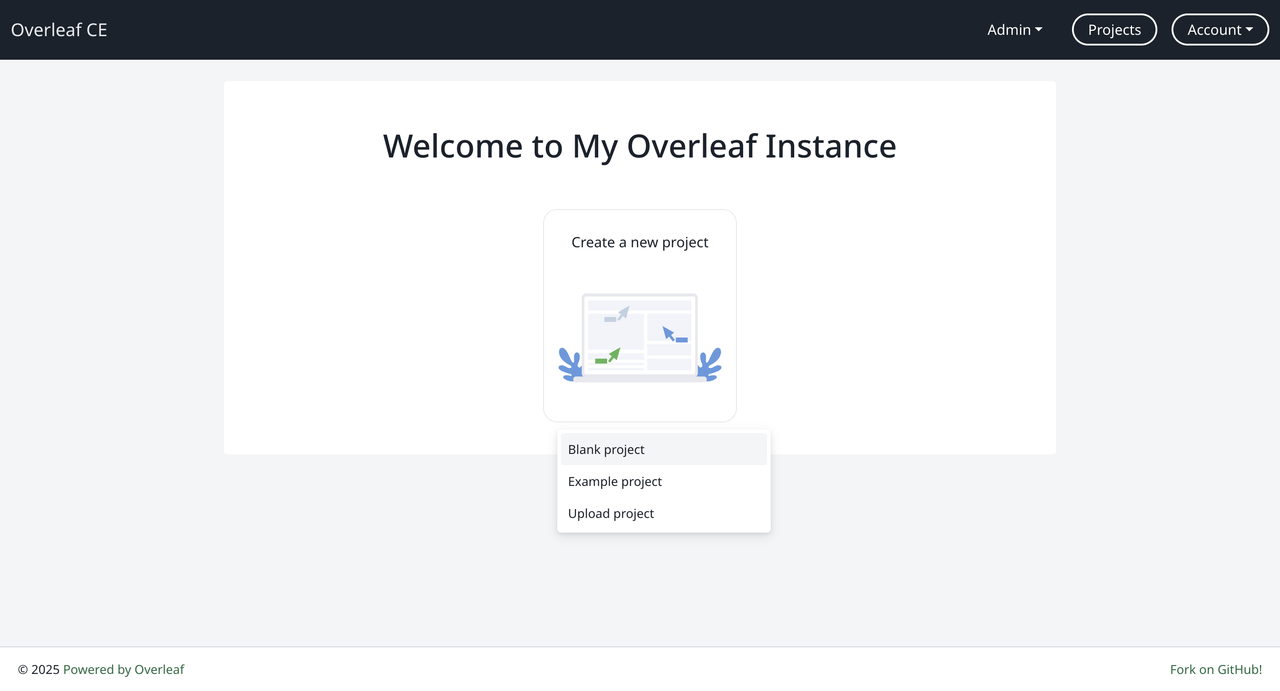Click the Welcome to My Overleaf Instance heading
The width and height of the screenshot is (1280, 691).
[639, 145]
